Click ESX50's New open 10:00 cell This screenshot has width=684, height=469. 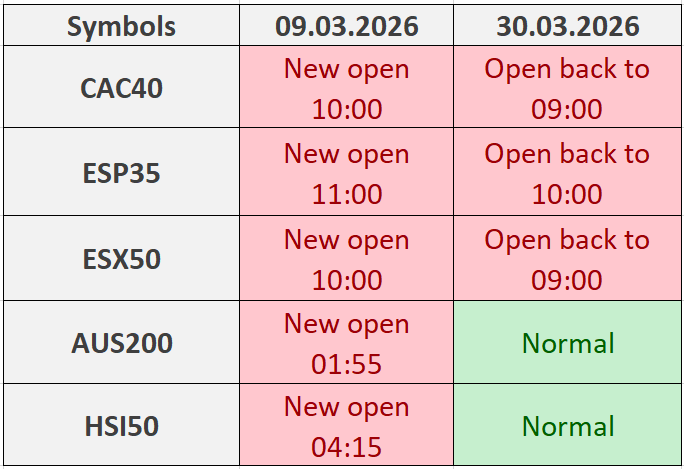(346, 259)
